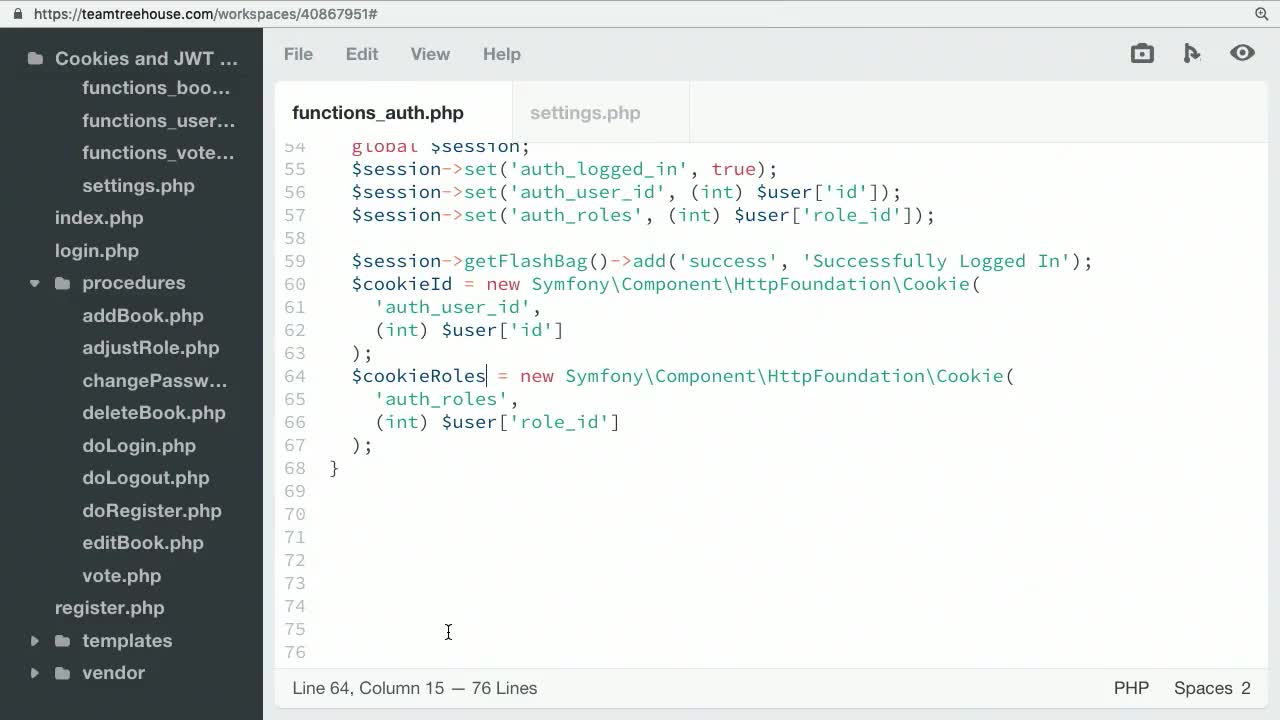Open editBook.php file
This screenshot has height=720, width=1280.
pos(143,543)
